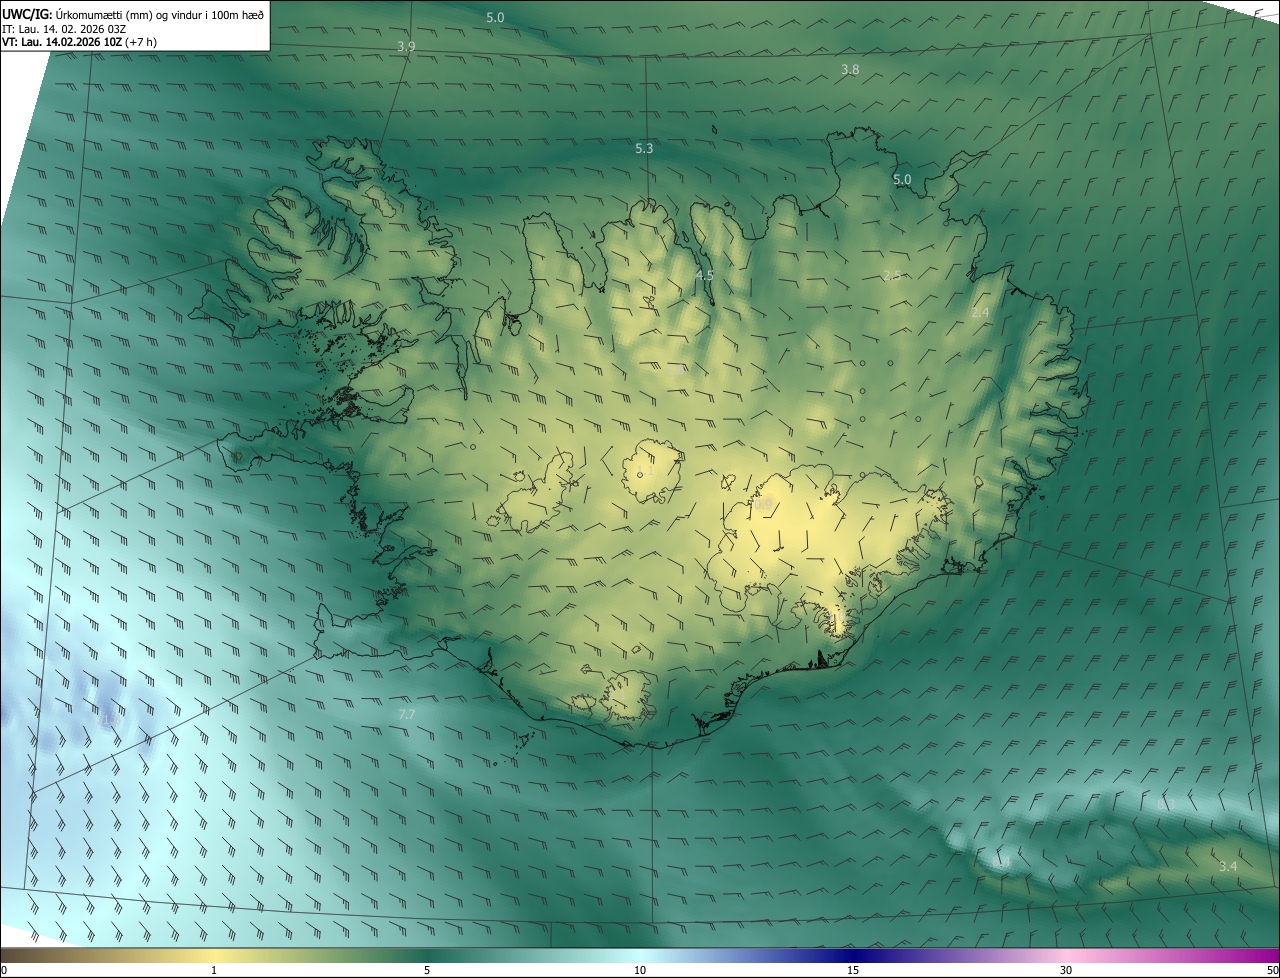Select the initial time line "IT: Lau. 14. 02. 2026 03Z"
1280x978 pixels.
coord(64,28)
